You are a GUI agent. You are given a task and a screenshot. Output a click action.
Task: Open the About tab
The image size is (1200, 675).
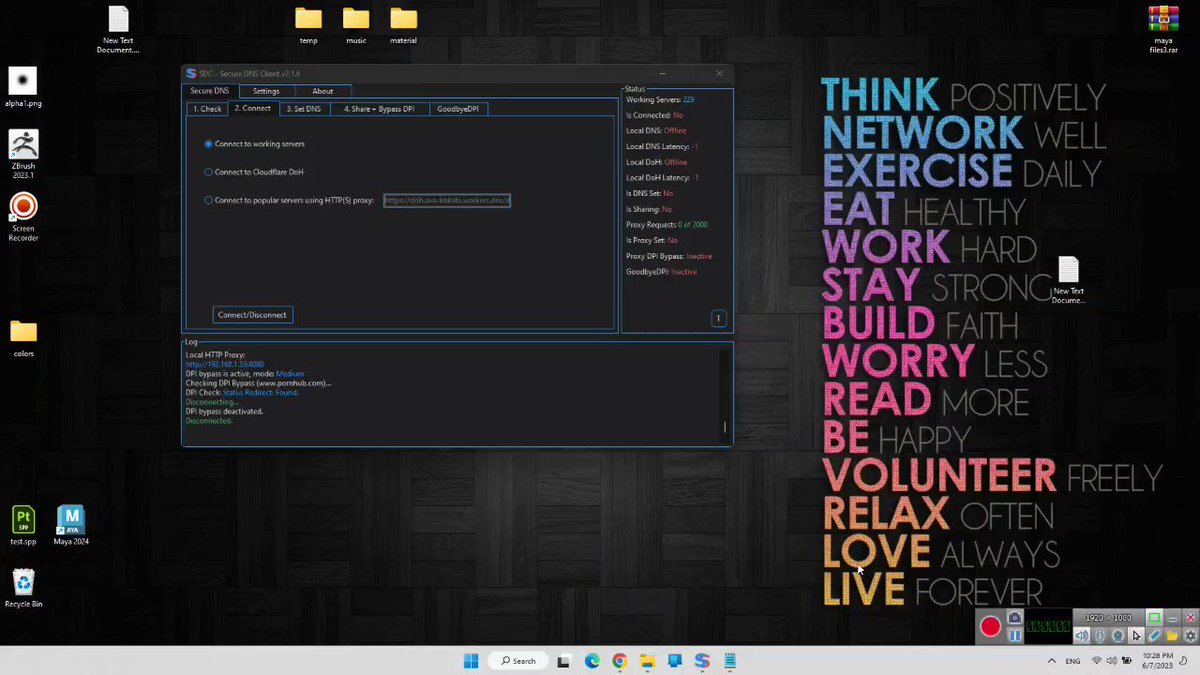click(x=322, y=91)
